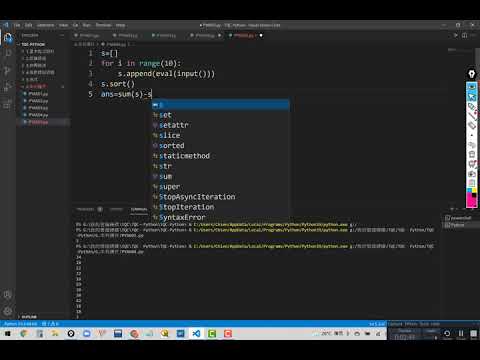Open the Selection menu
480x360 pixels.
(45, 25)
